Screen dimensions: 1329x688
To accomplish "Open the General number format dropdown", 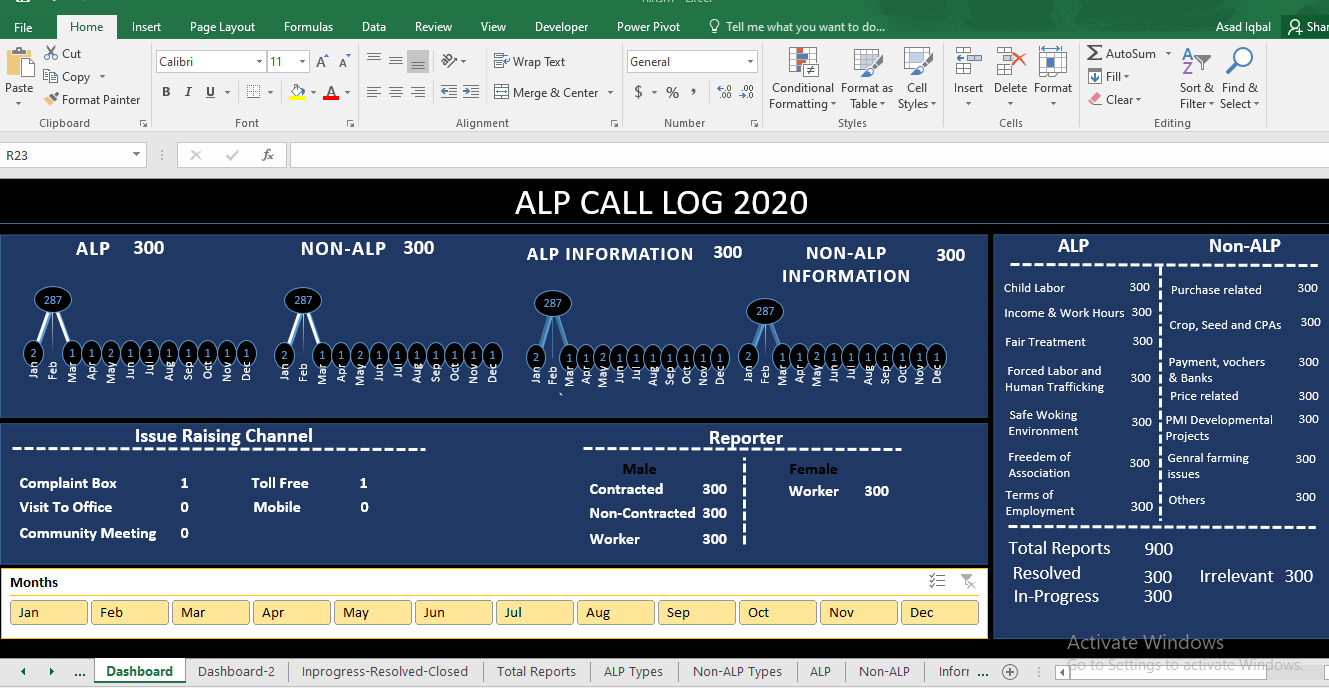I will point(750,62).
